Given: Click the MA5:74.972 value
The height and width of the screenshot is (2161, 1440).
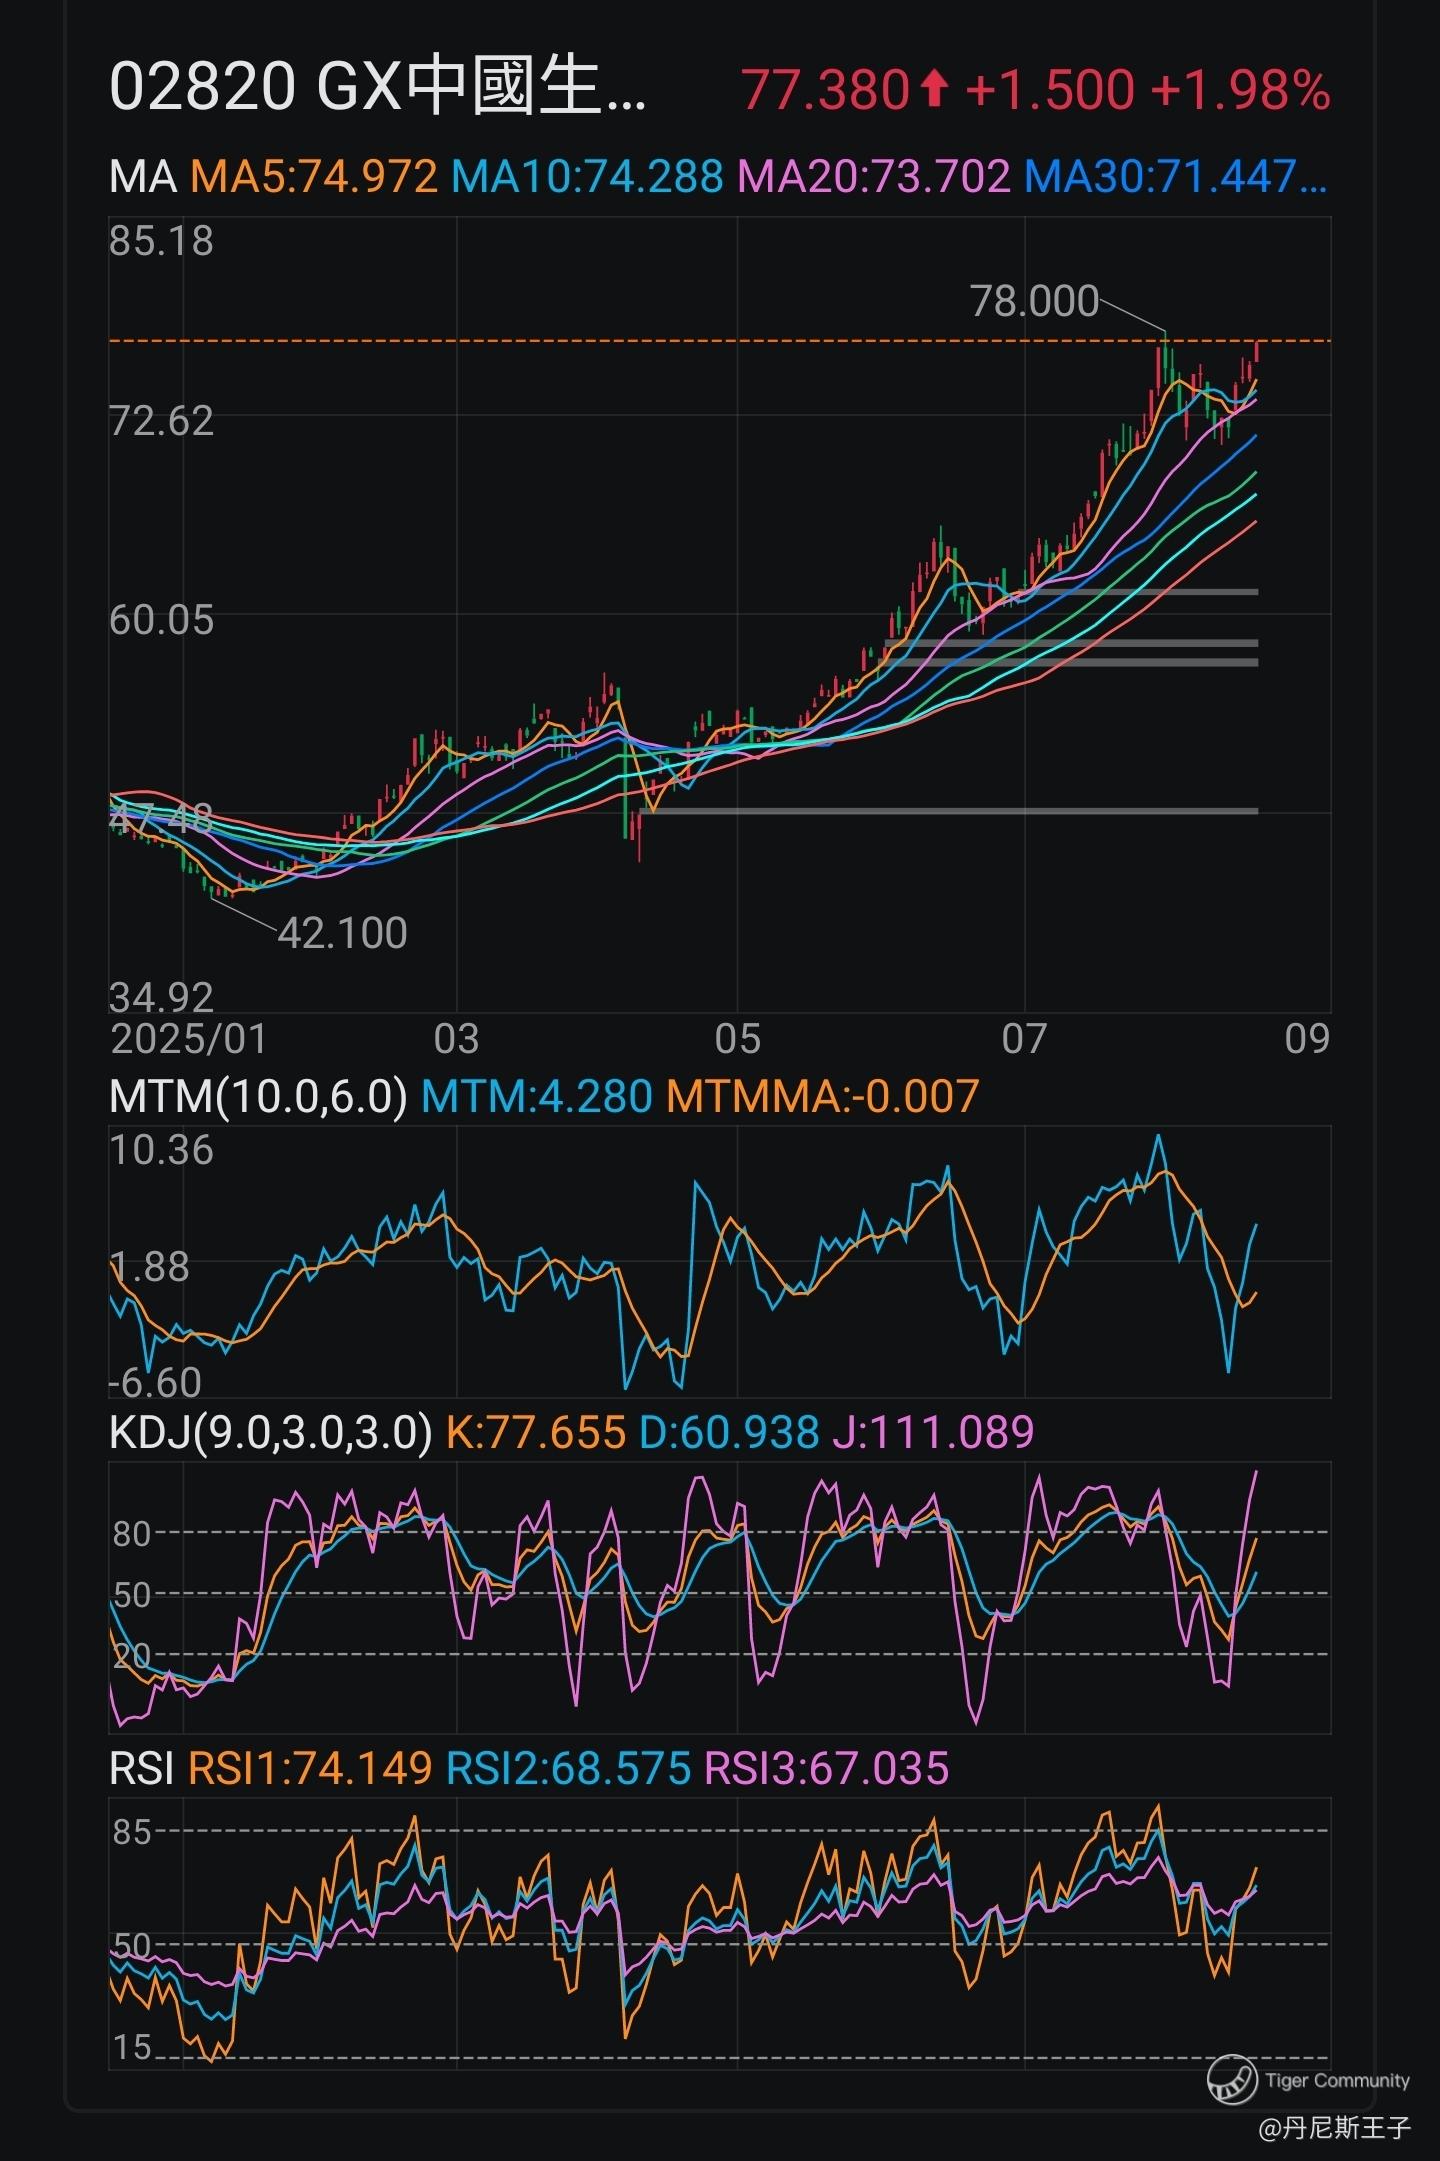Looking at the screenshot, I should (314, 177).
